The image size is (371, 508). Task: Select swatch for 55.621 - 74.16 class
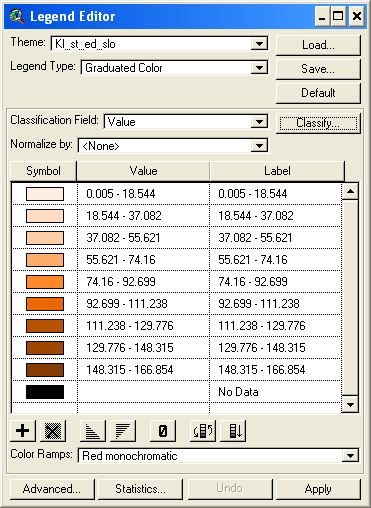point(45,260)
